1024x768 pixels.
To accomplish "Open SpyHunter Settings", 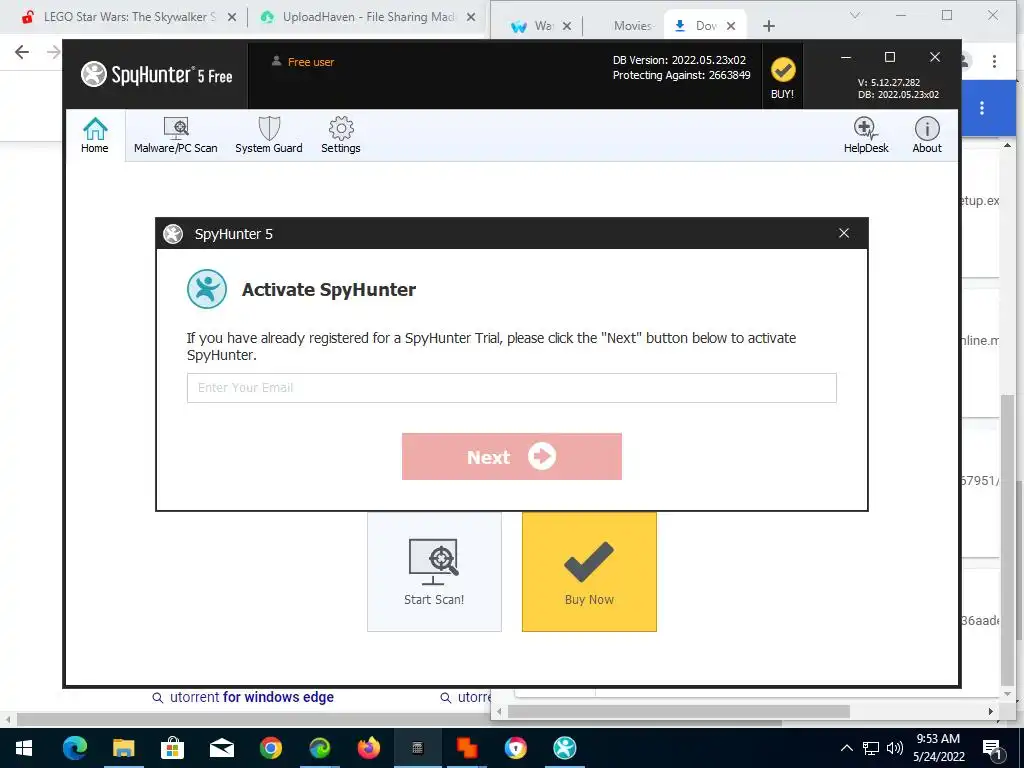I will [341, 135].
